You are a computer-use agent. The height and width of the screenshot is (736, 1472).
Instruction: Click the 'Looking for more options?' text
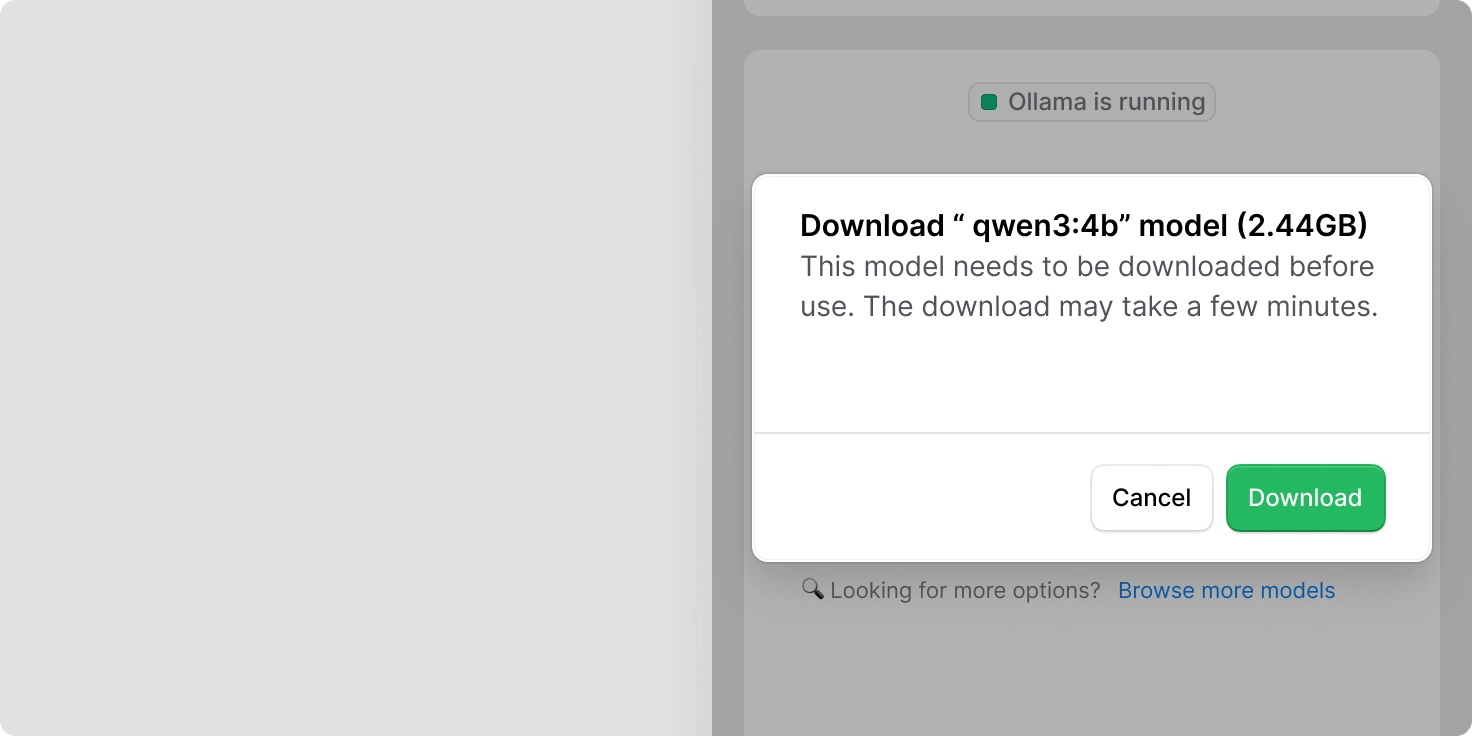(x=965, y=590)
